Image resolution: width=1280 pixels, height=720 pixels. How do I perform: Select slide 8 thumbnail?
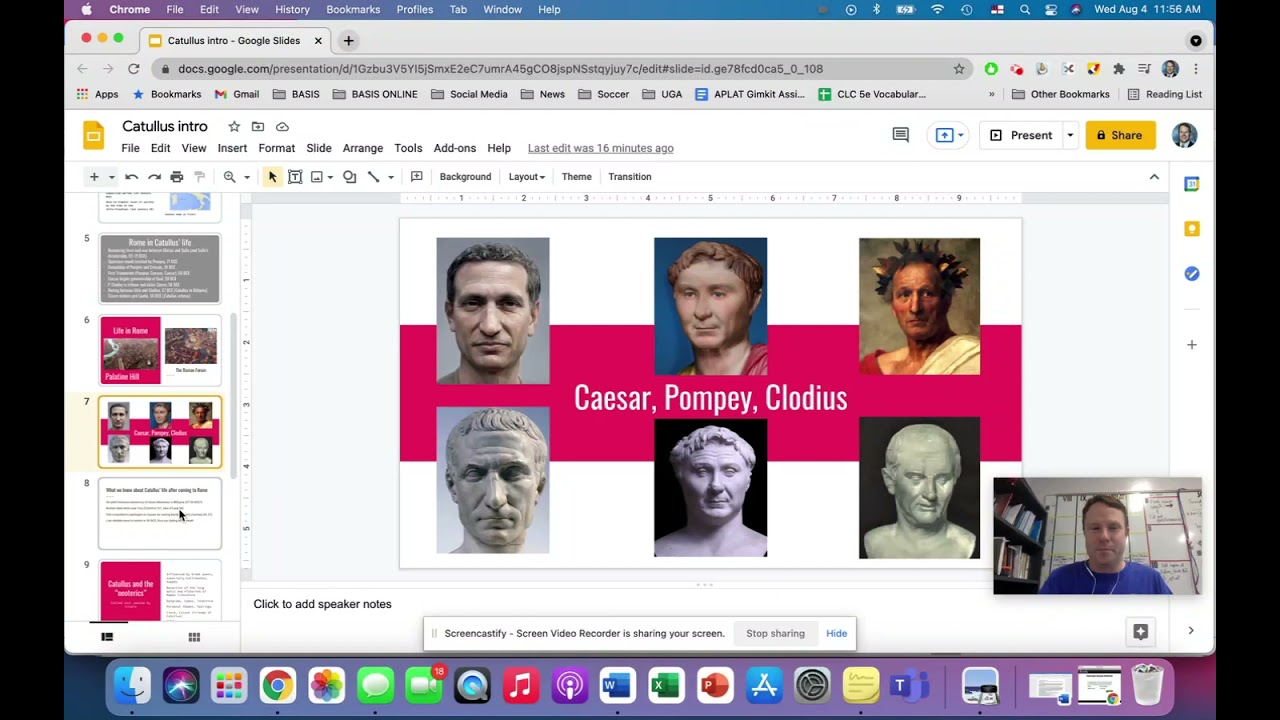[x=160, y=514]
